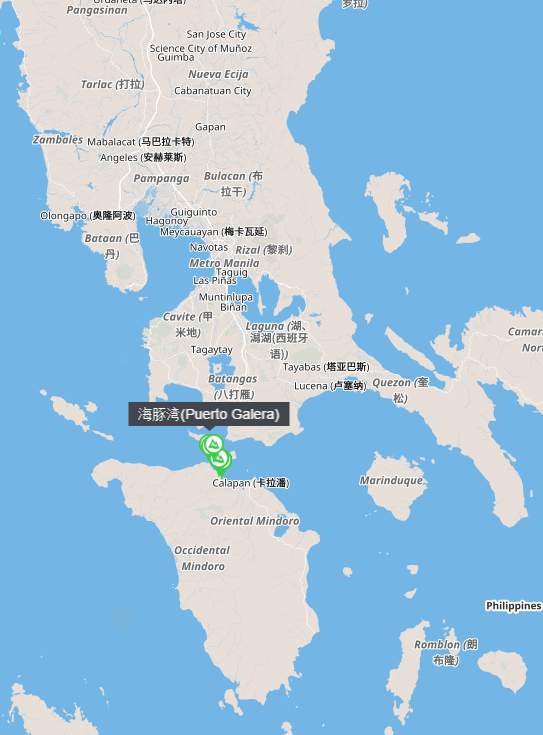
Task: Select the Marinduque island label
Action: 391,480
